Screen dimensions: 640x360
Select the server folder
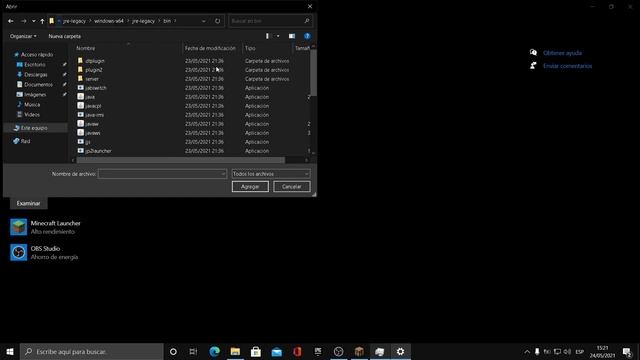[92, 79]
